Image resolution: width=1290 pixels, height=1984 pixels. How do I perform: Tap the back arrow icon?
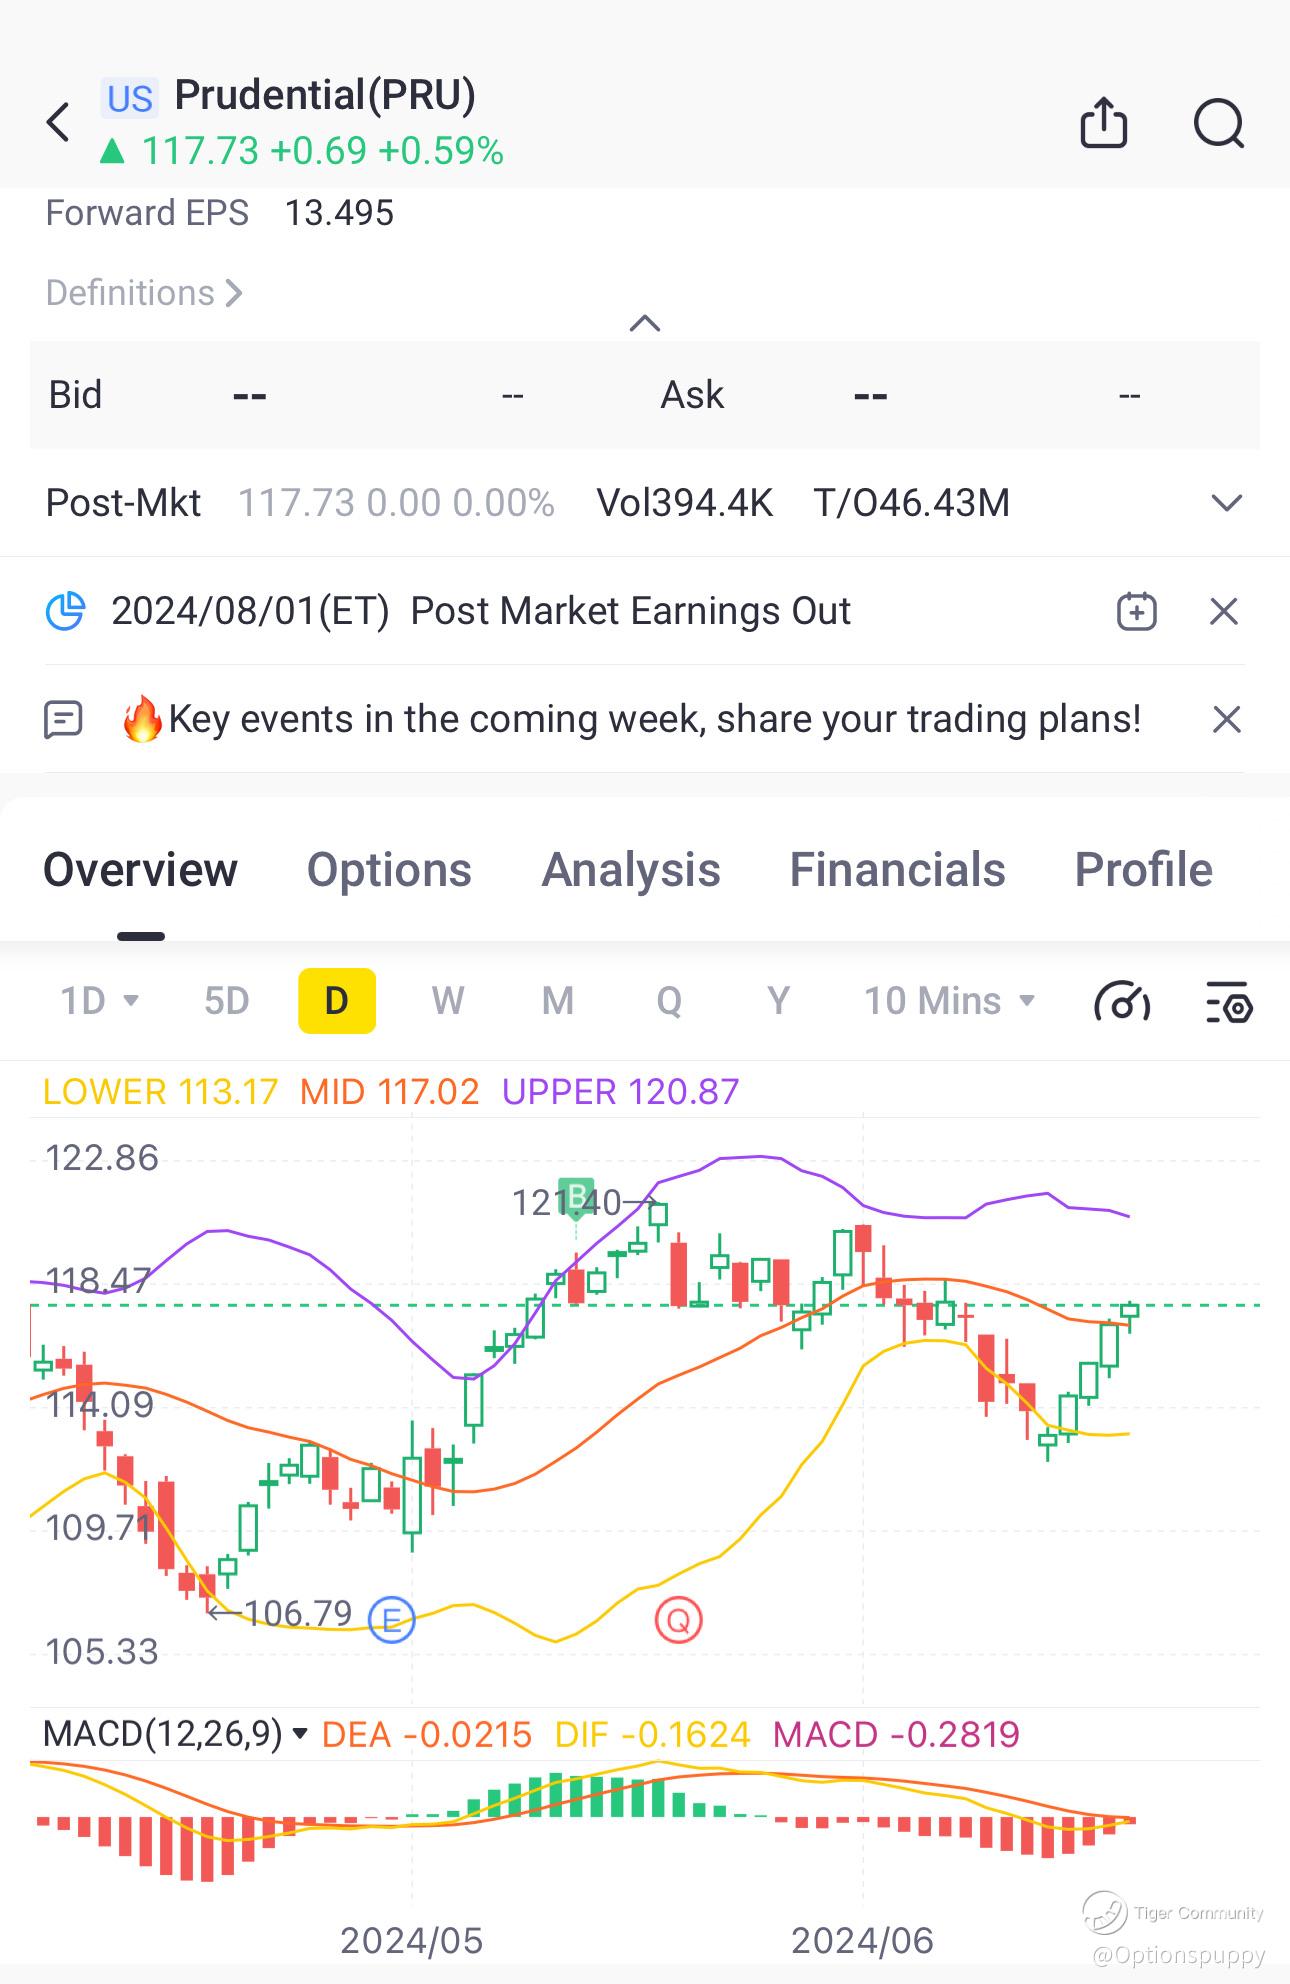[x=59, y=123]
